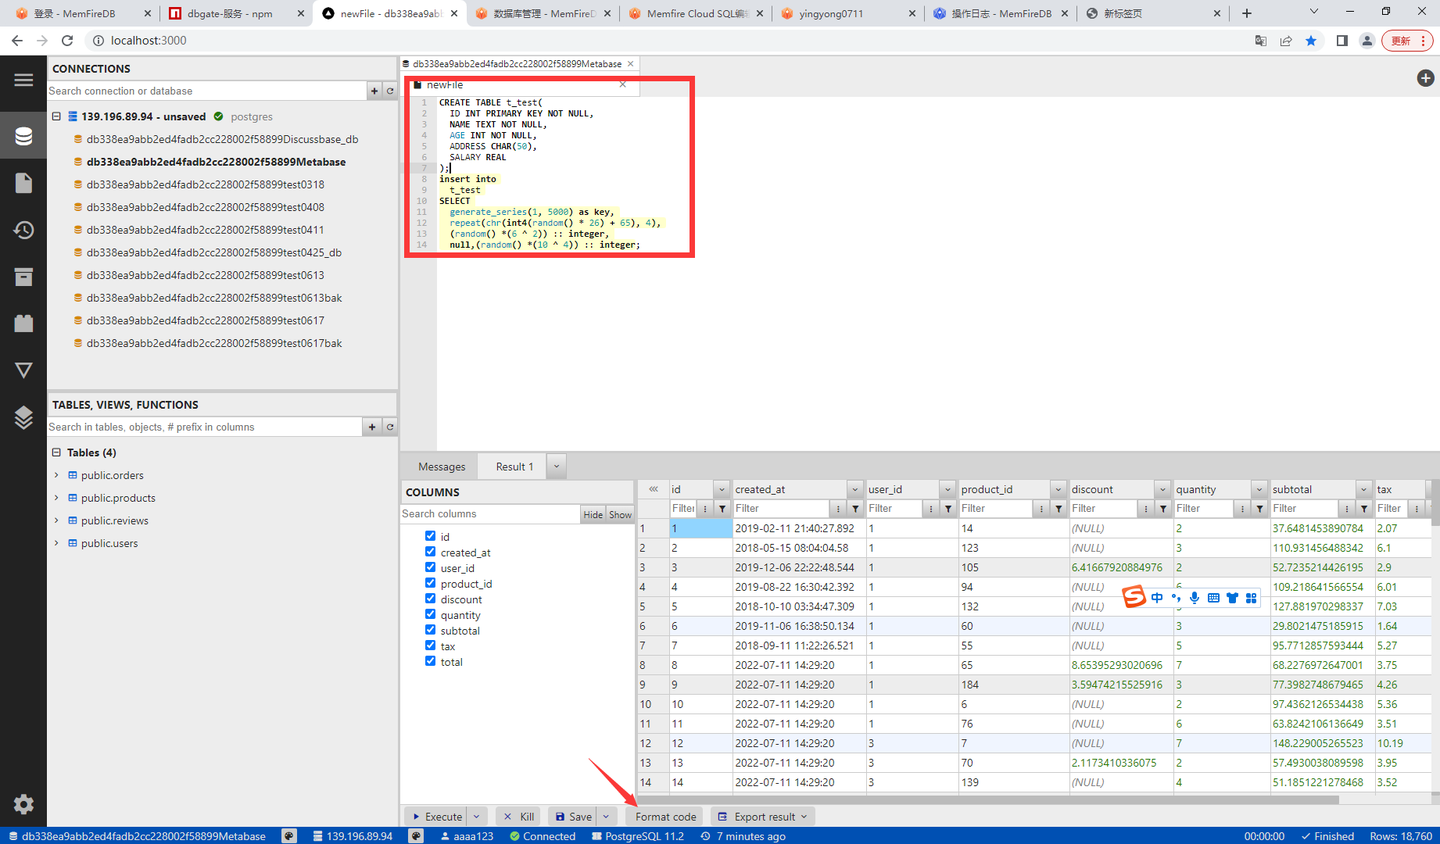The width and height of the screenshot is (1440, 844).
Task: Open the archive sidebar icon
Action: click(23, 277)
